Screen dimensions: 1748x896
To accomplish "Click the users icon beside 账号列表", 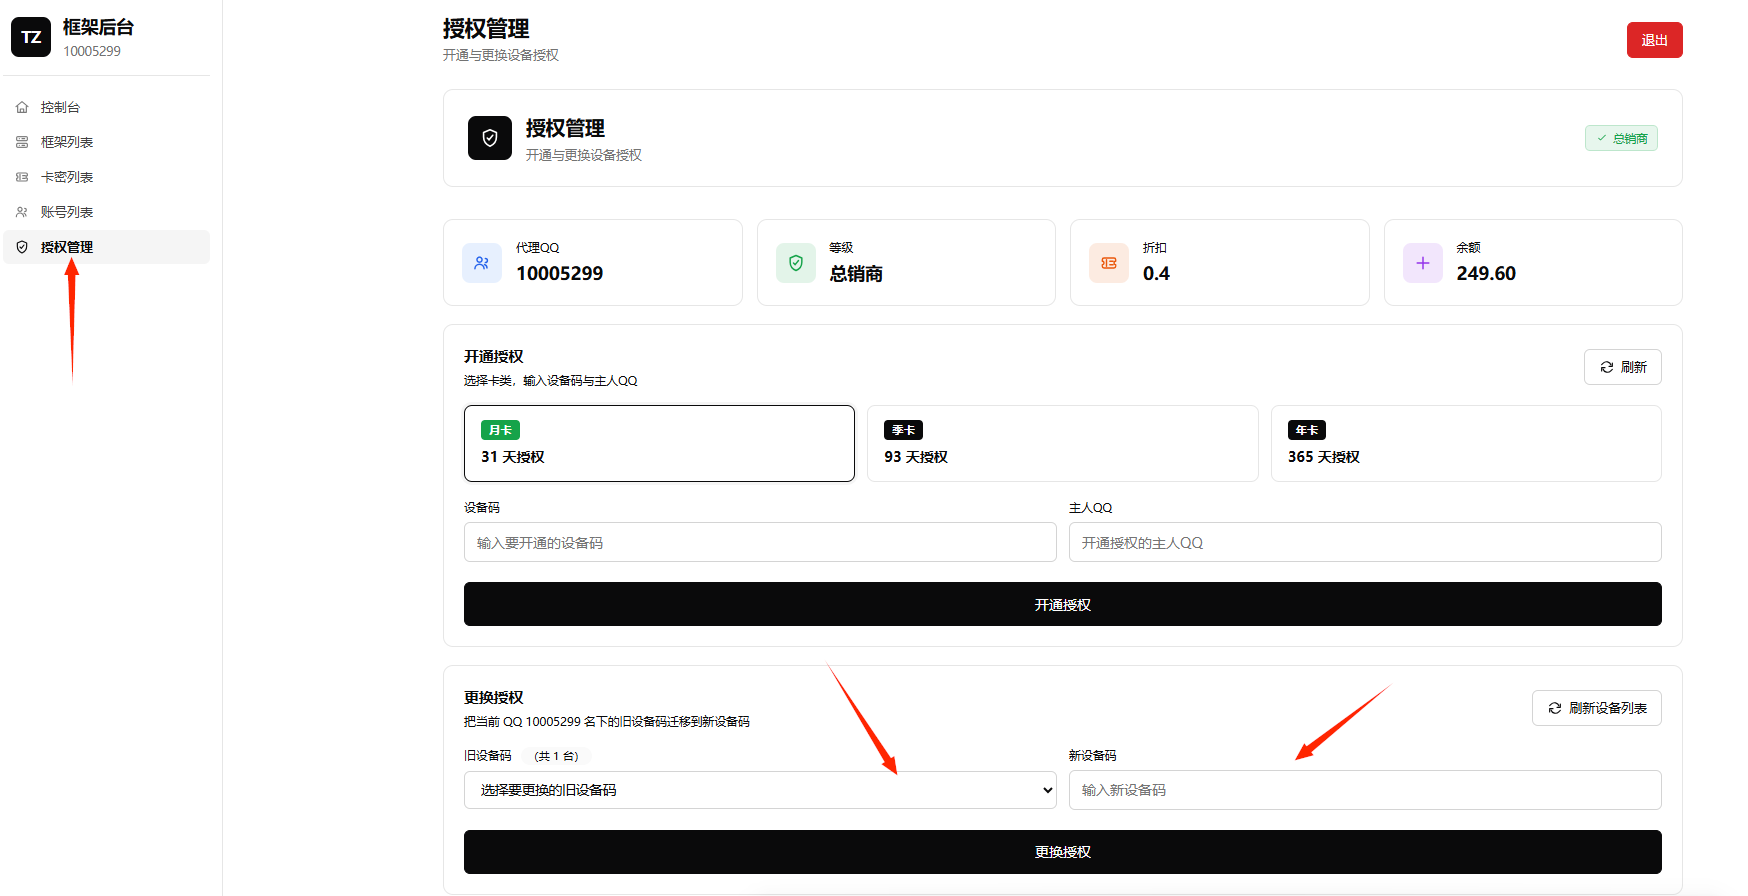I will tap(22, 212).
